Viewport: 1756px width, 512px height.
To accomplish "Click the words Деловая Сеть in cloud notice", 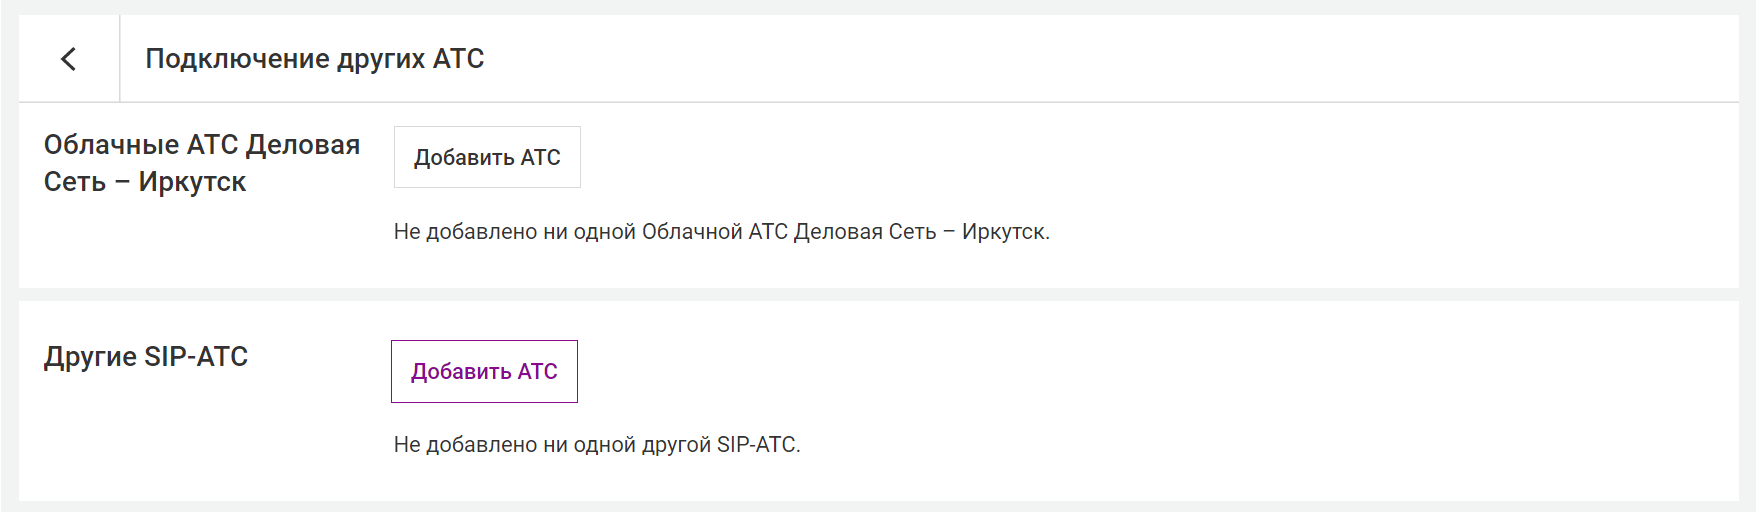I will 865,232.
